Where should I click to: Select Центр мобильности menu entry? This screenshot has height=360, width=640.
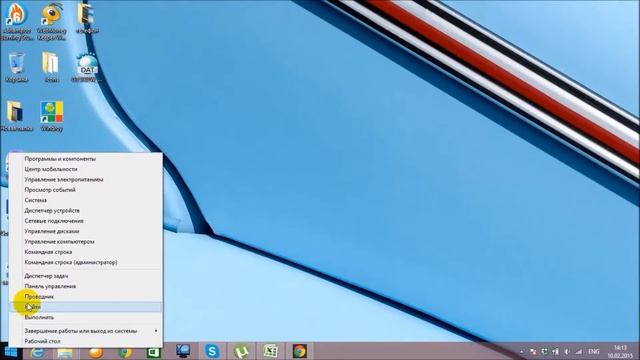[86, 169]
